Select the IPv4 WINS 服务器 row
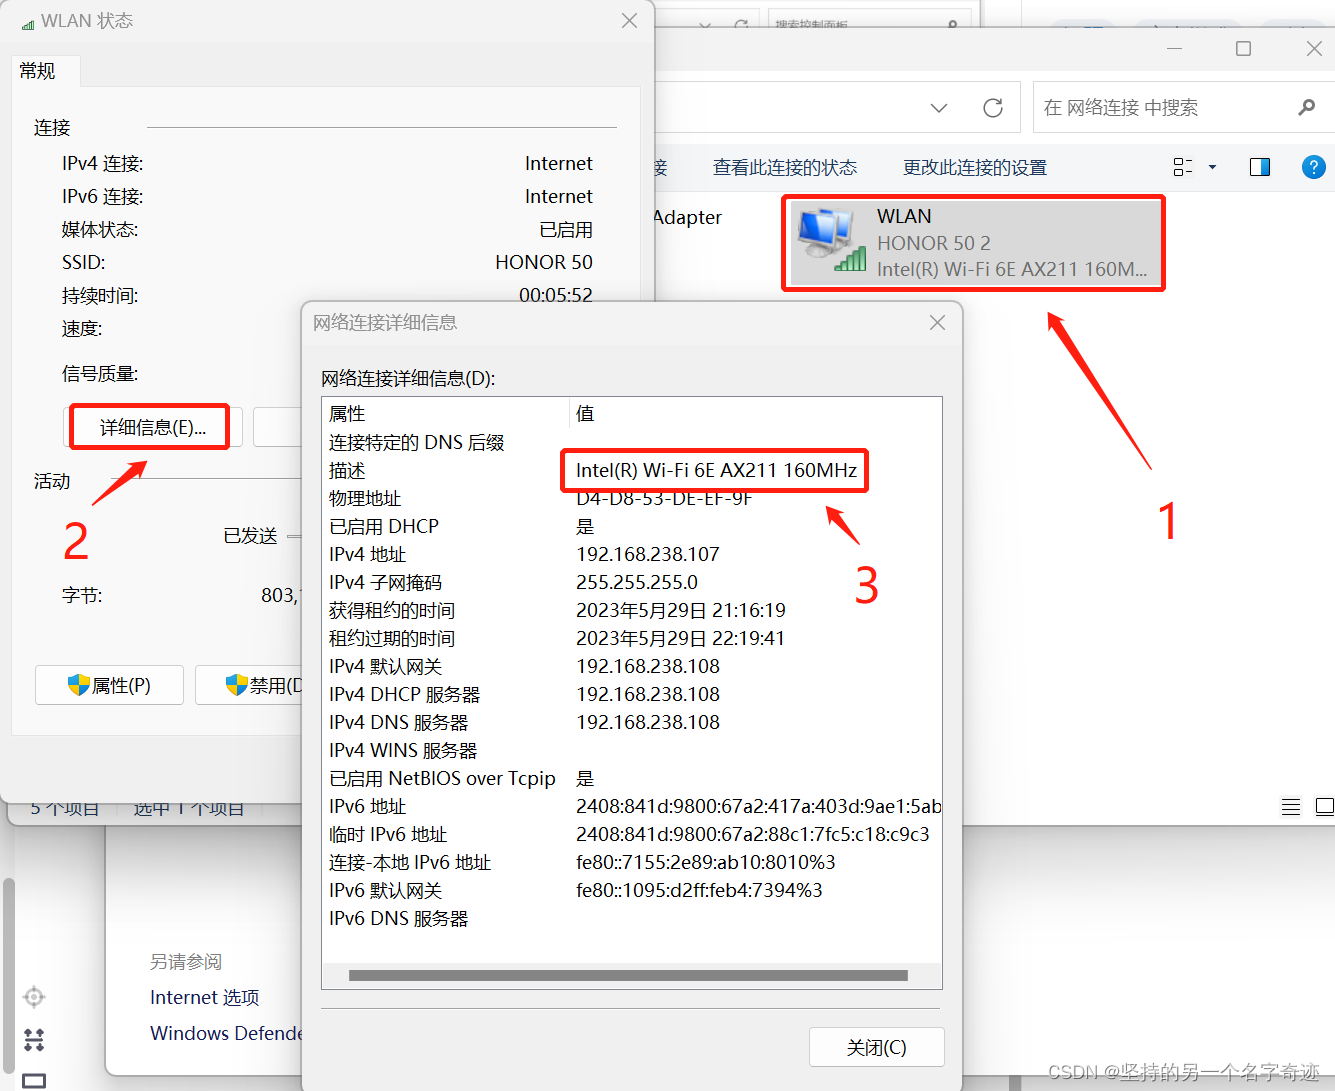This screenshot has width=1335, height=1091. pos(632,750)
